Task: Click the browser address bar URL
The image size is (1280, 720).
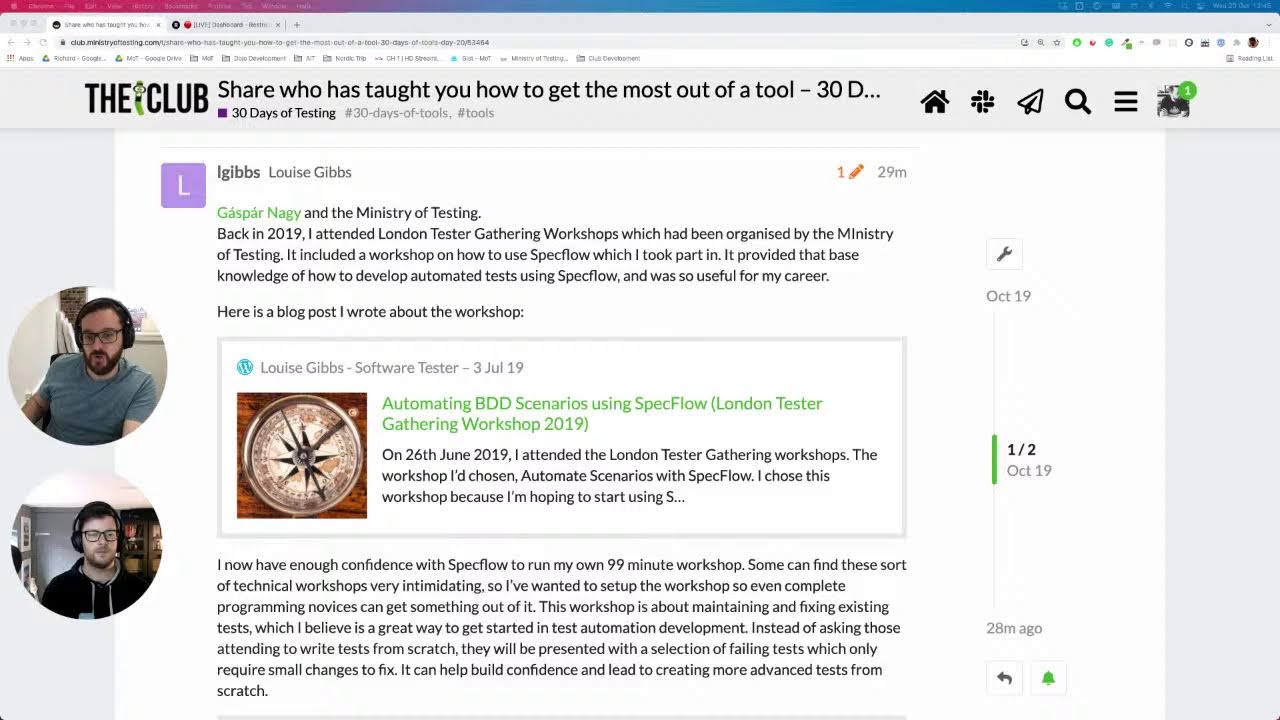Action: (x=279, y=43)
